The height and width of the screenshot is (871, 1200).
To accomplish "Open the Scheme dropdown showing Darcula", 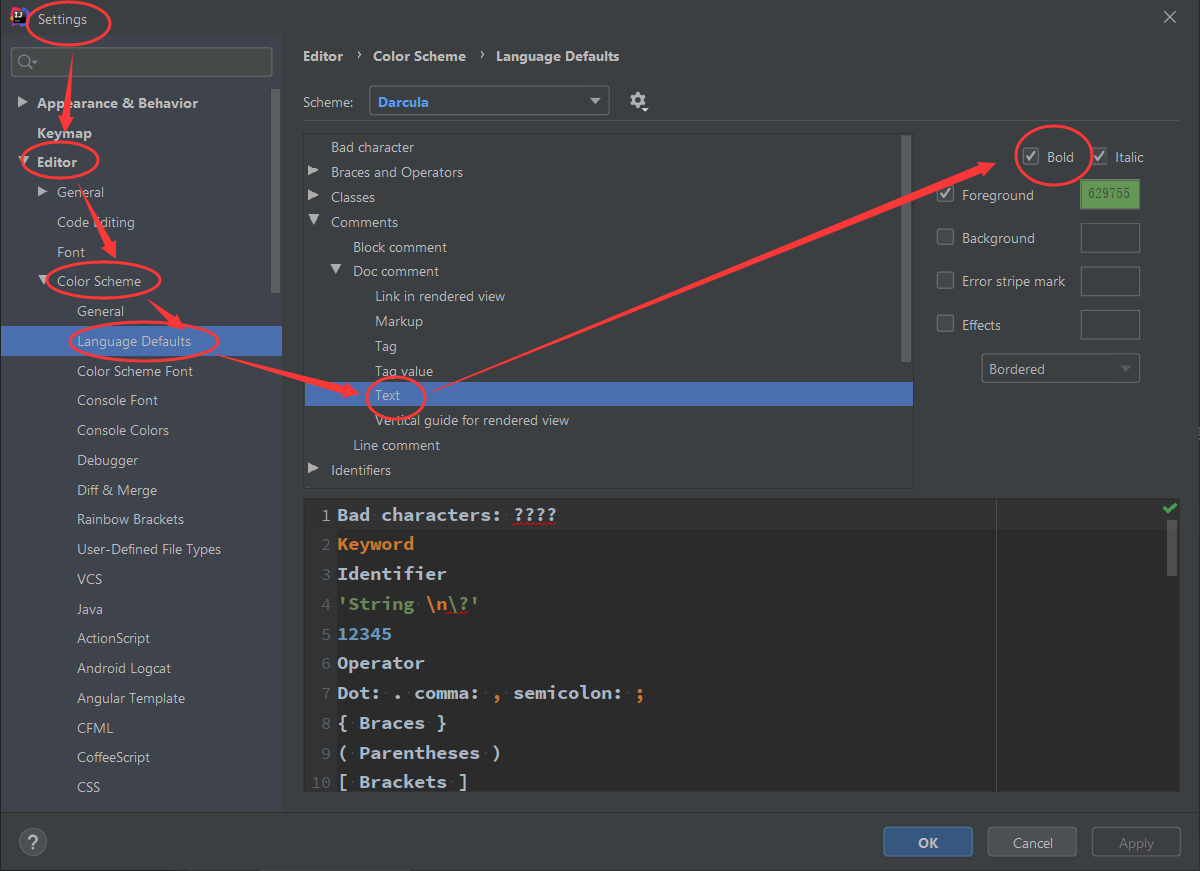I will [489, 101].
